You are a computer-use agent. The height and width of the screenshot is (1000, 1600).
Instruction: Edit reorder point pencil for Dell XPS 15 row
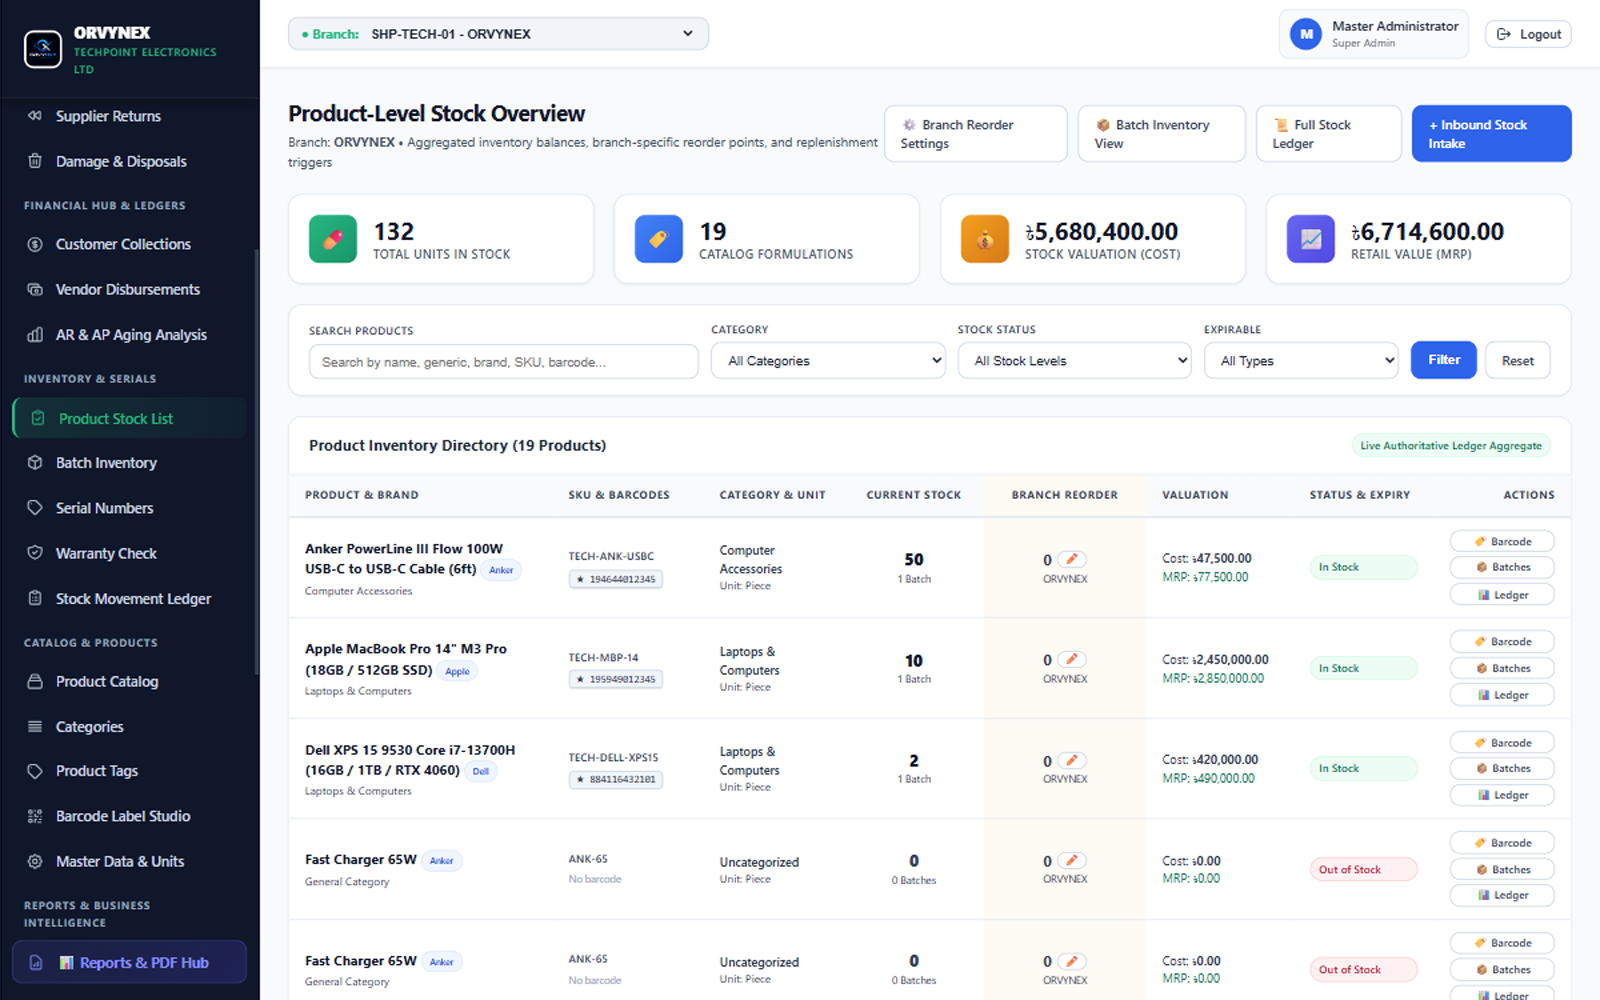1072,760
